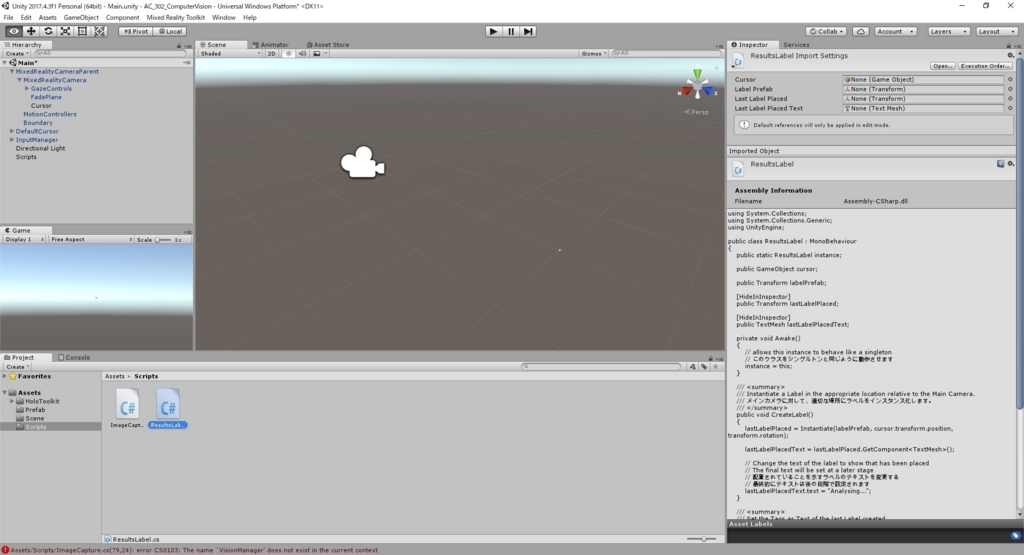Switch to the Asset Store tab
The width and height of the screenshot is (1024, 555).
pos(328,45)
